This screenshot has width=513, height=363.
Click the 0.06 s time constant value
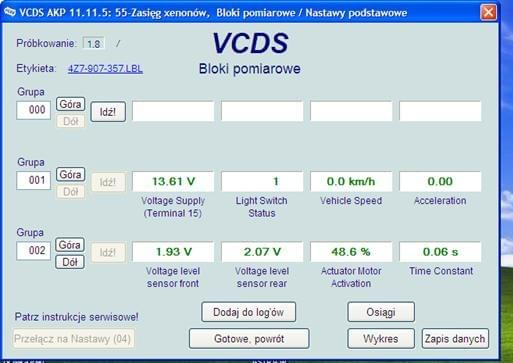click(440, 252)
